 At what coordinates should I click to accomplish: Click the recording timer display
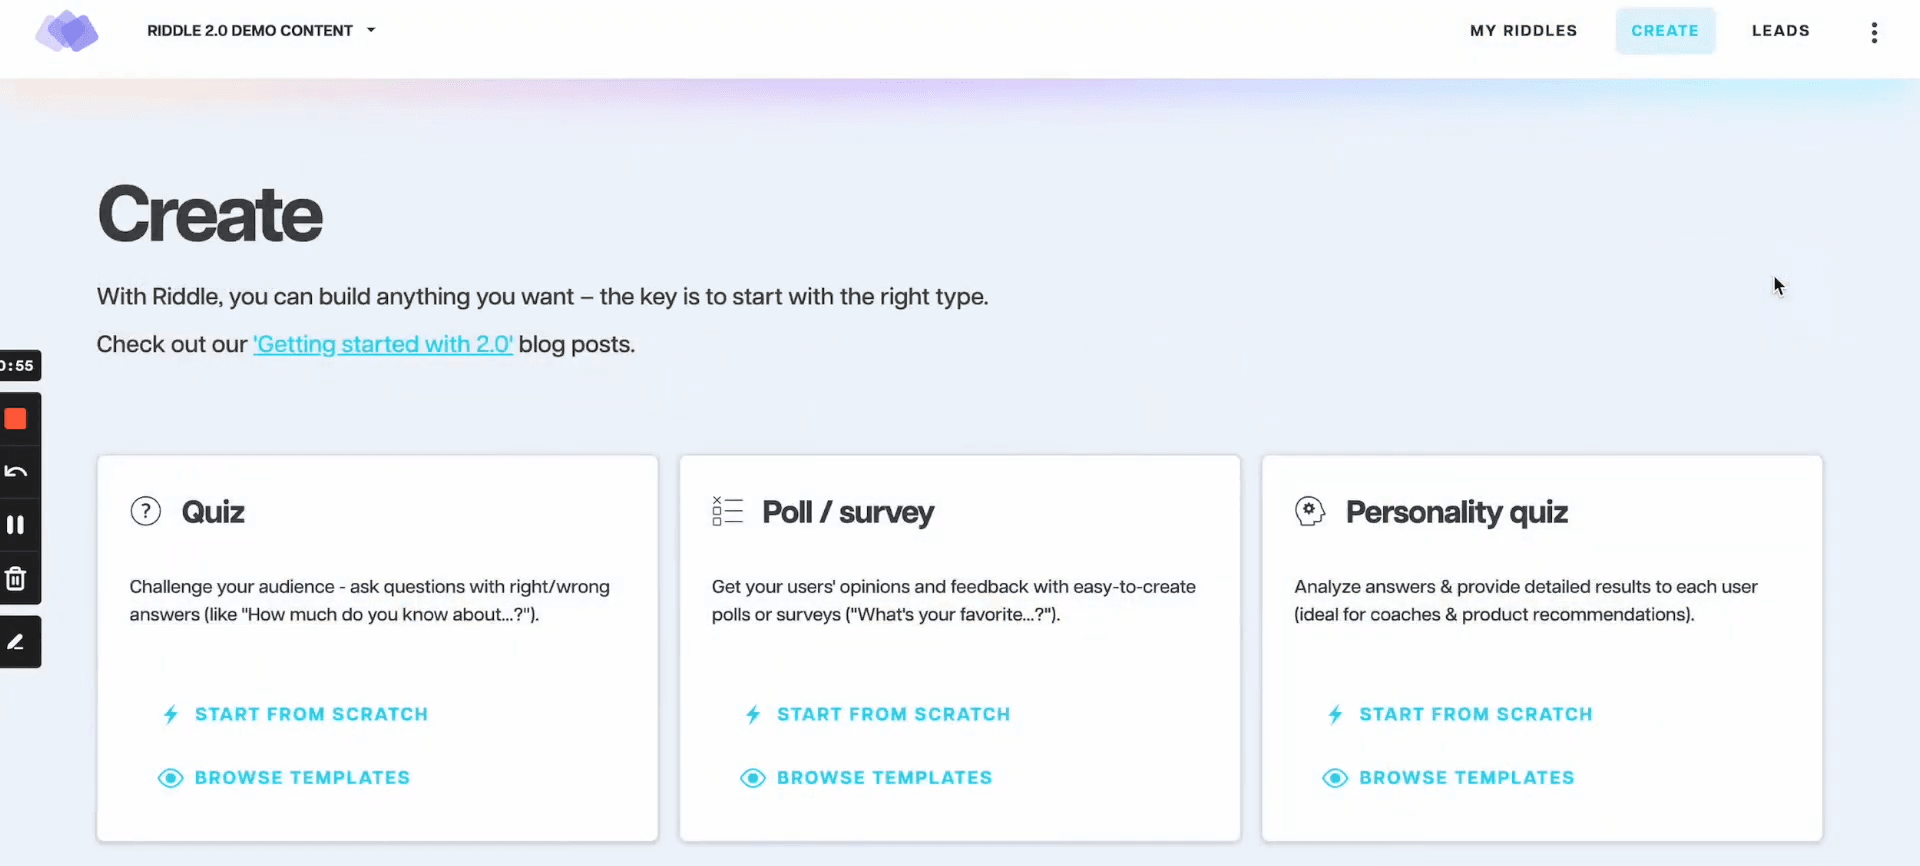19,366
